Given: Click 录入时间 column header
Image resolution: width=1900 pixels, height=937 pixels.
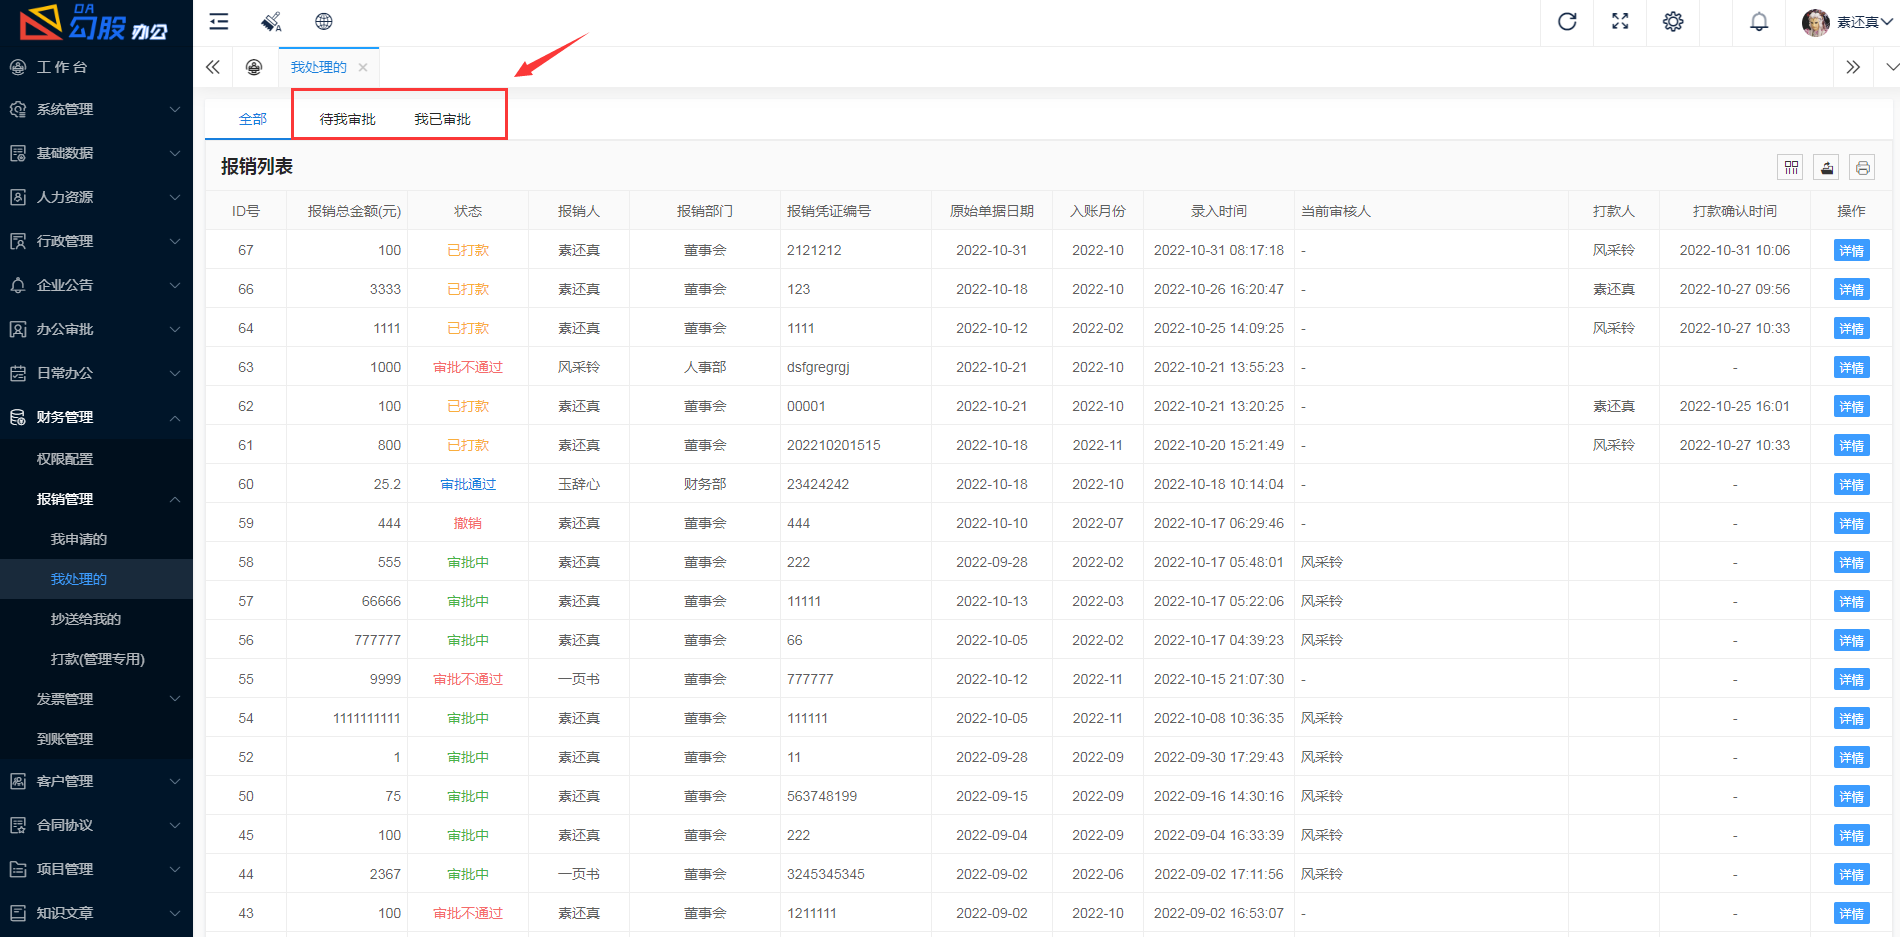Looking at the screenshot, I should point(1218,211).
